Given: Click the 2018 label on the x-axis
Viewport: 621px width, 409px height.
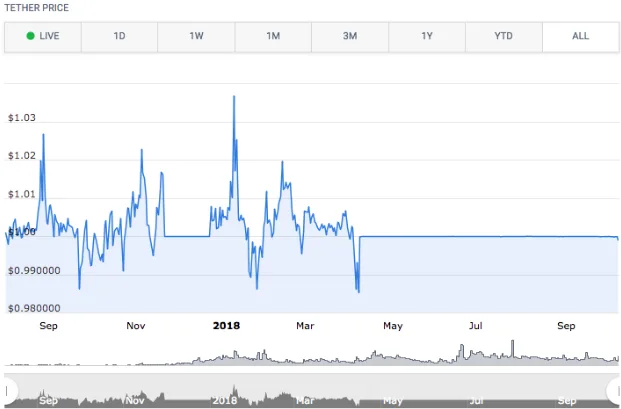Looking at the screenshot, I should (228, 325).
